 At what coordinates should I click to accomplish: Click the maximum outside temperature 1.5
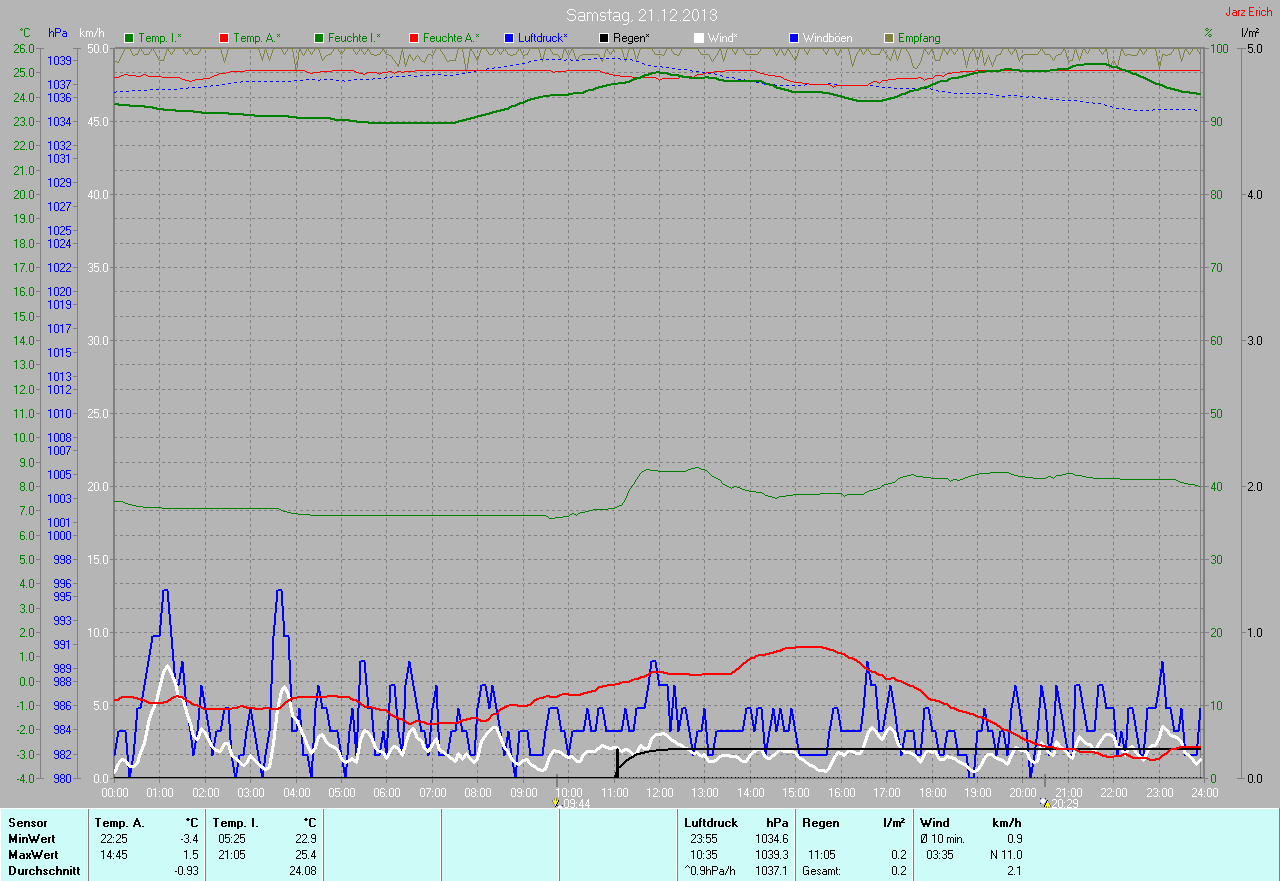[x=190, y=855]
